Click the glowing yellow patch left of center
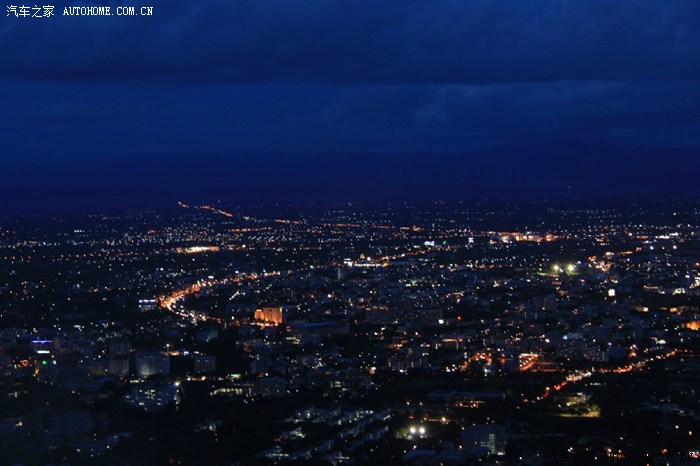The image size is (700, 466). click(x=196, y=249)
